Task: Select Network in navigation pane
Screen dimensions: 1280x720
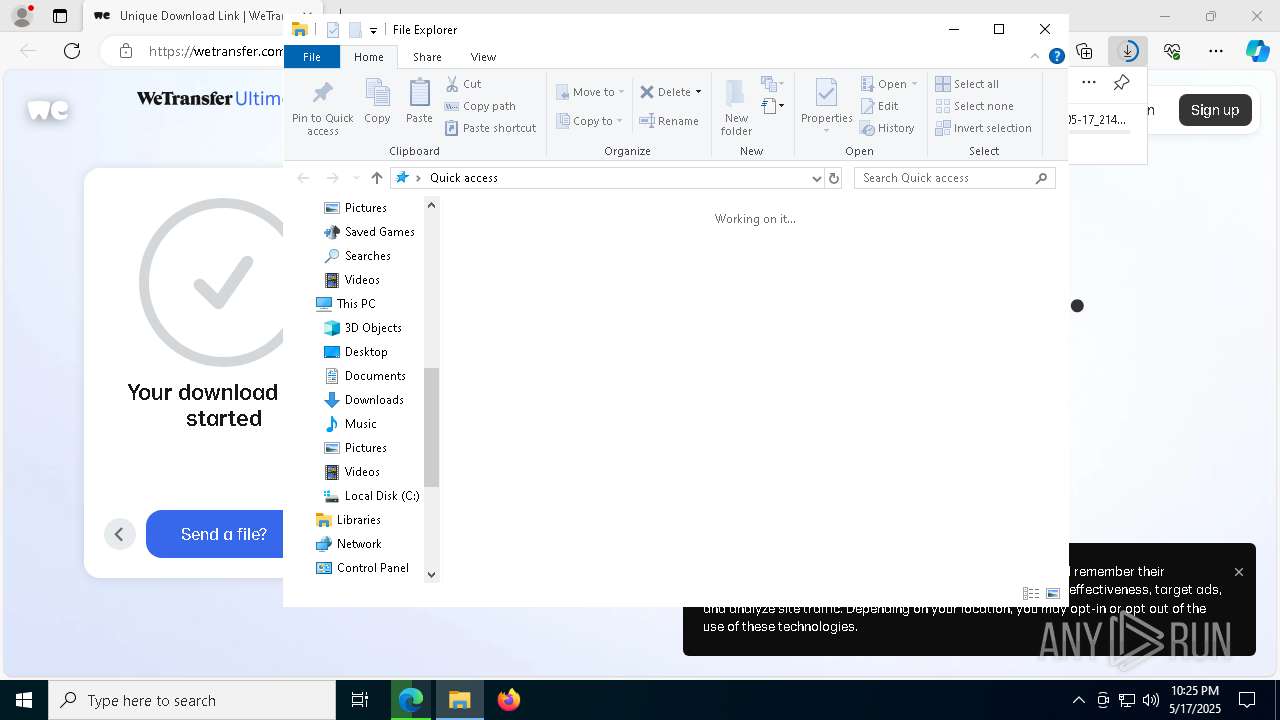Action: [358, 544]
